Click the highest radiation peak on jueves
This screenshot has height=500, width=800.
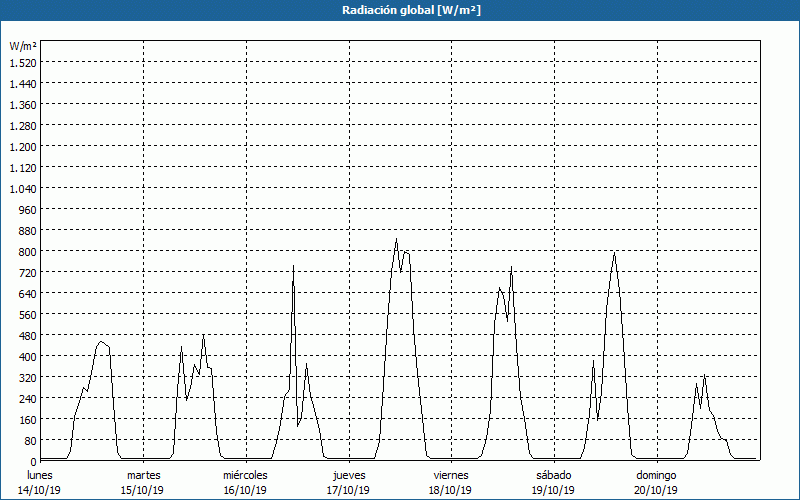396,239
